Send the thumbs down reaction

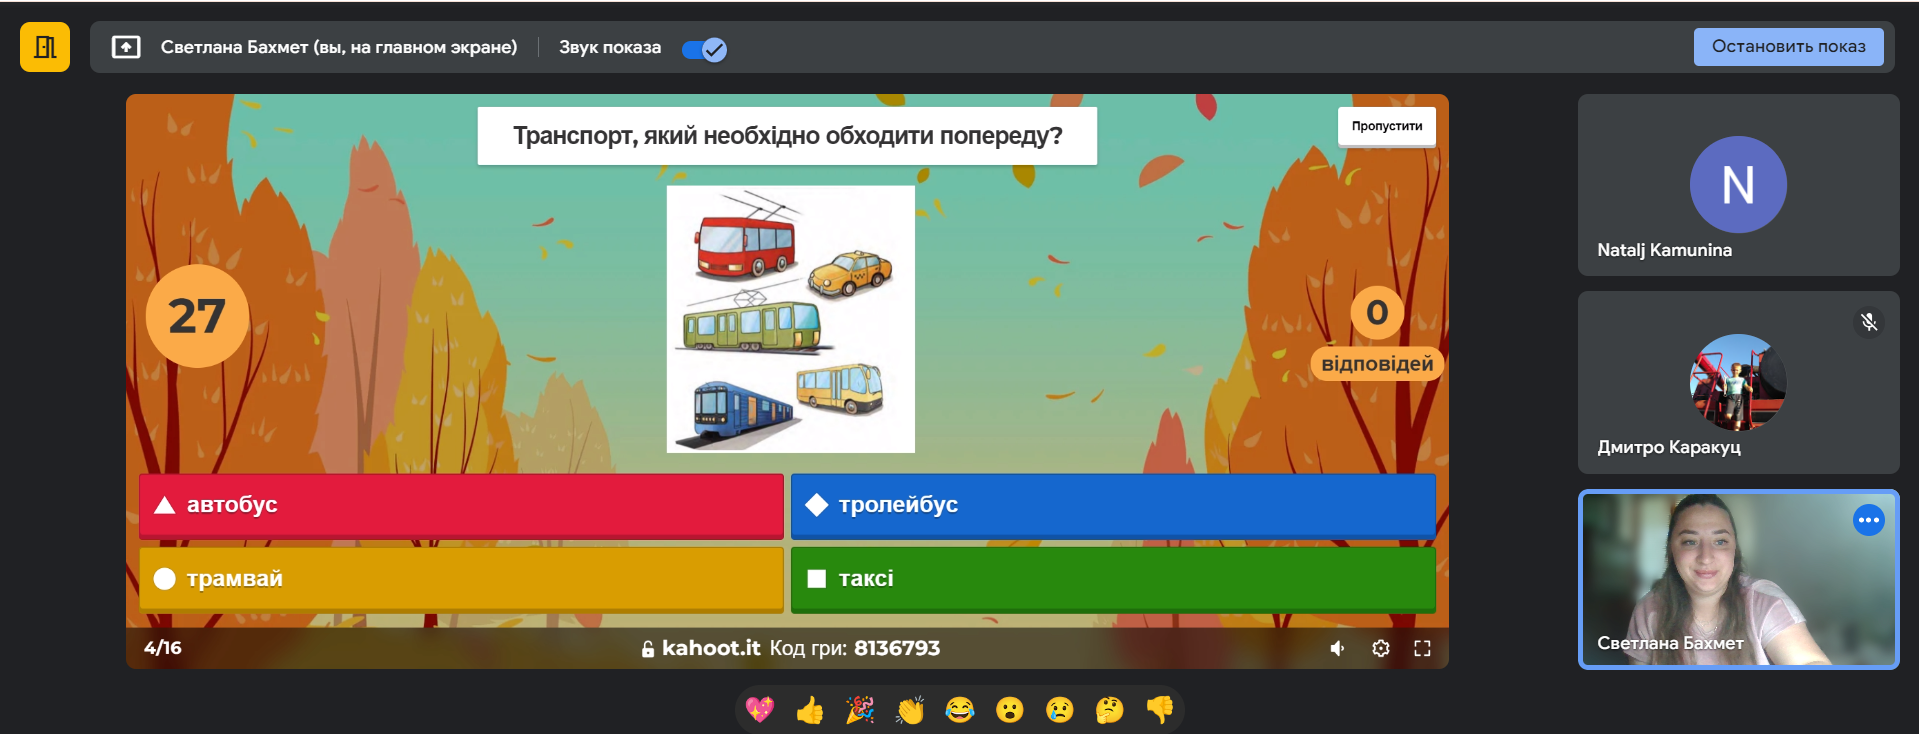(1160, 710)
